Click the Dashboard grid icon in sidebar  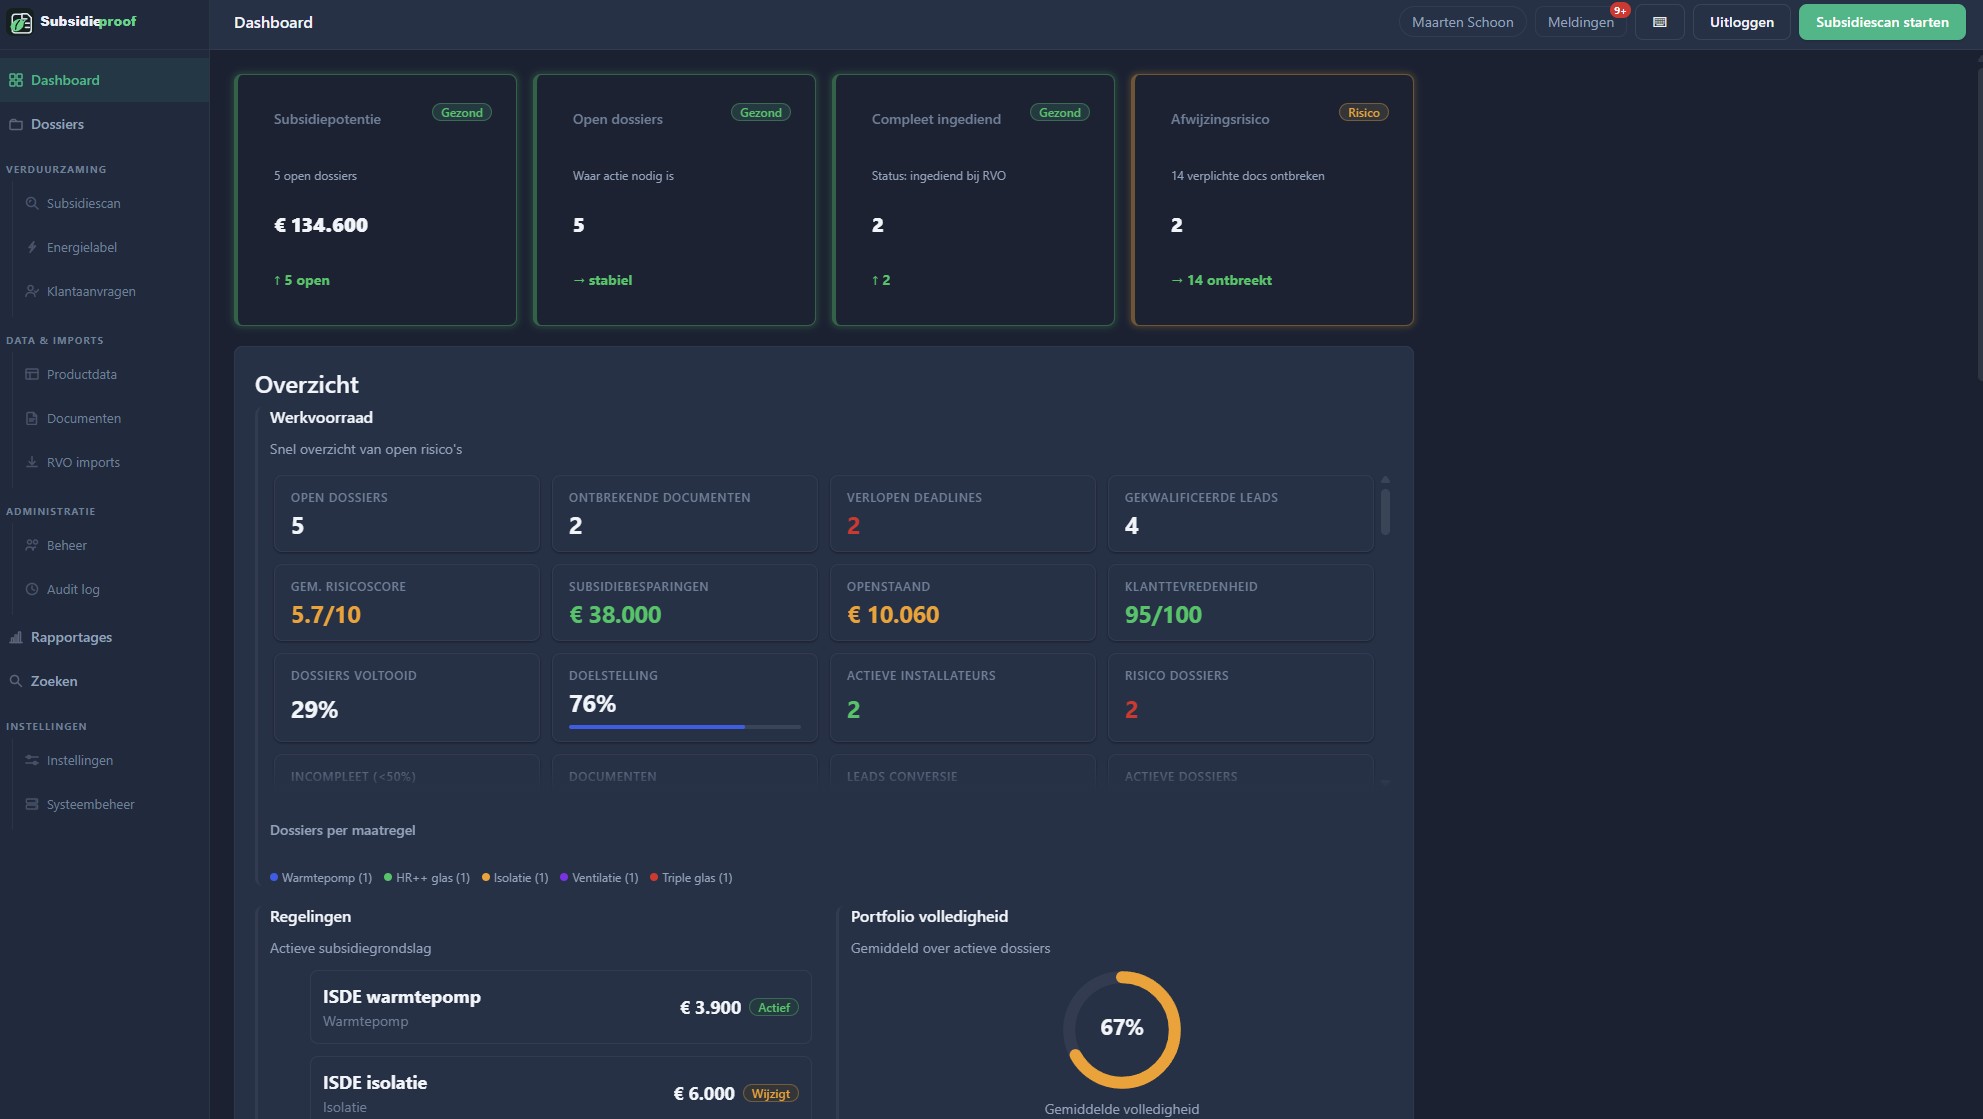16,80
